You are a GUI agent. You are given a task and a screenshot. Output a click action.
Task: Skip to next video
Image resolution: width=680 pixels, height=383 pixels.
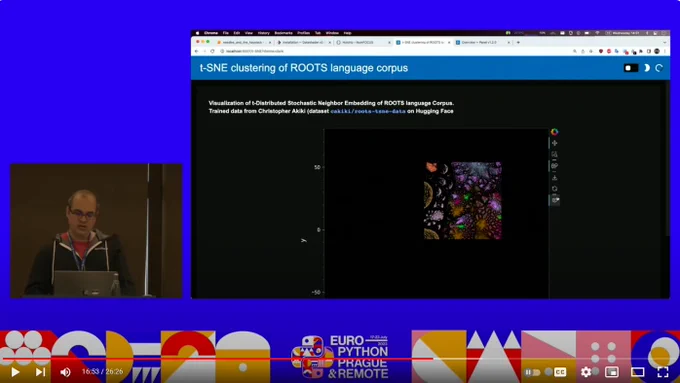(x=40, y=372)
